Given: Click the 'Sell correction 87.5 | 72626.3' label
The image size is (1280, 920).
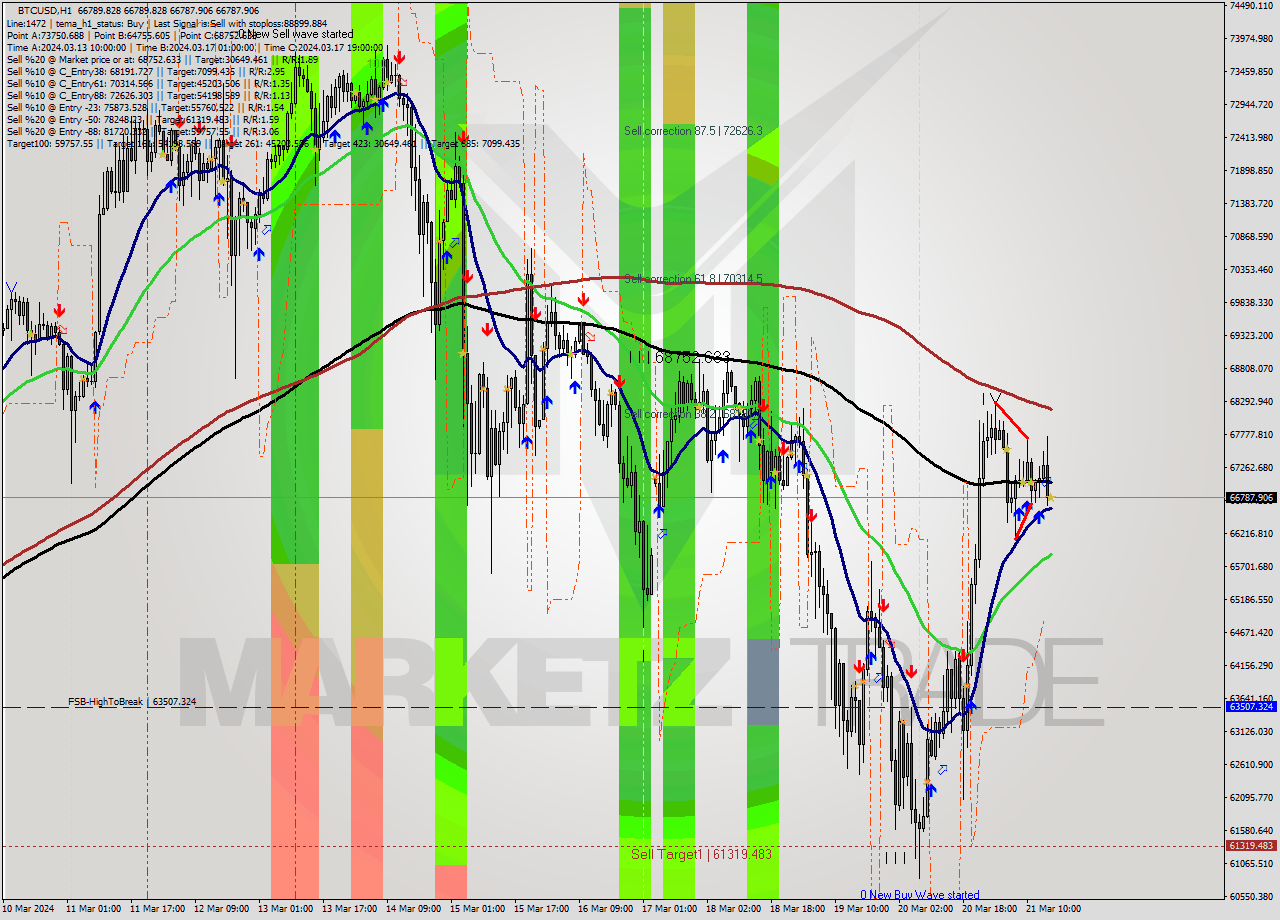Looking at the screenshot, I should [693, 131].
